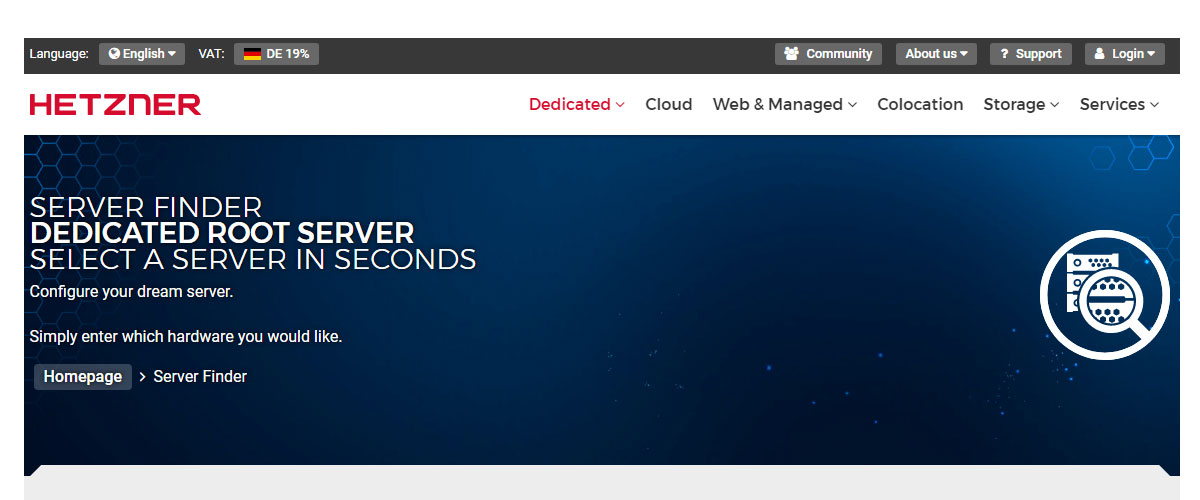Click the 'Language:' label
The height and width of the screenshot is (500, 1200).
tap(59, 54)
